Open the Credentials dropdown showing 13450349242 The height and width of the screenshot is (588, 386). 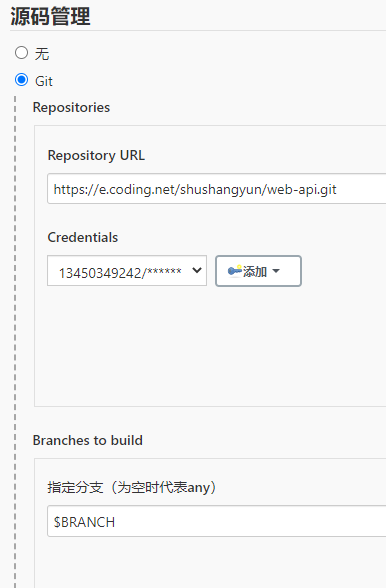[127, 271]
